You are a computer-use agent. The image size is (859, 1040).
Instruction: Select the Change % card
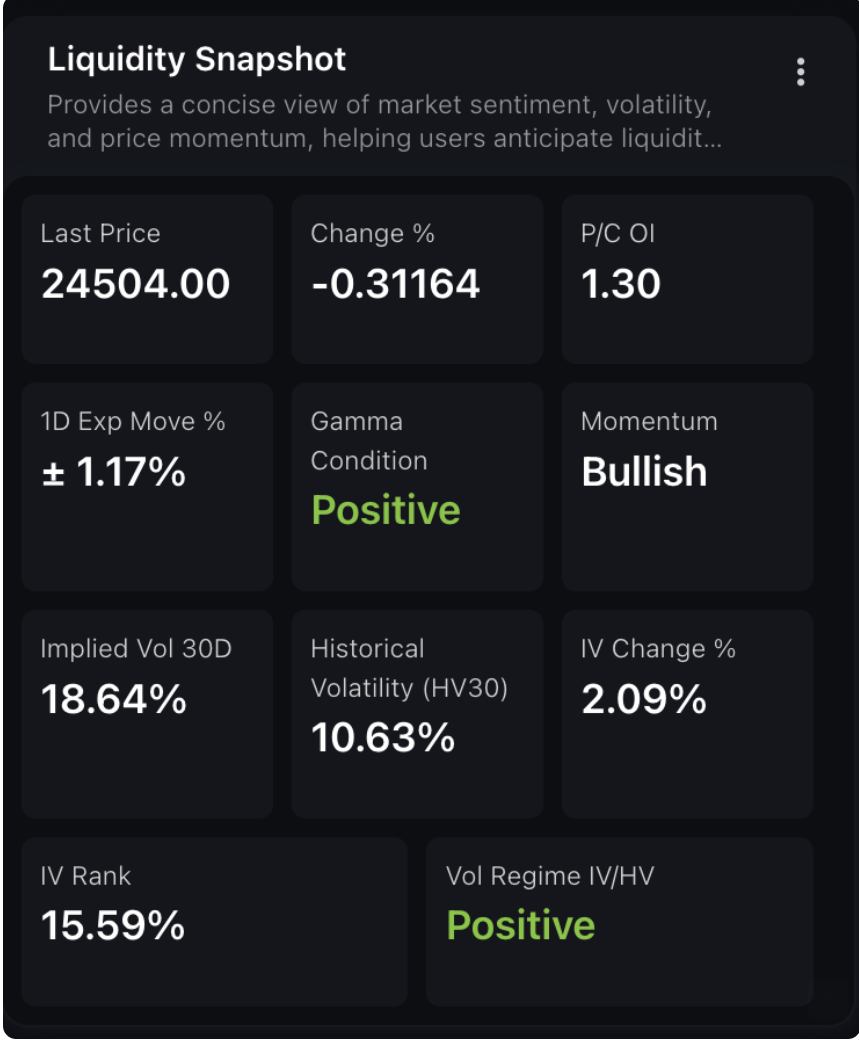(x=417, y=279)
